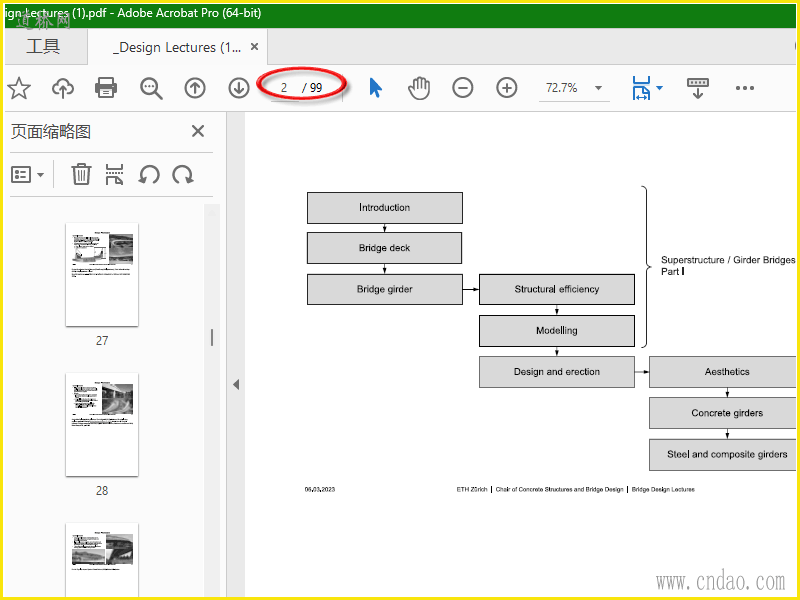Activate the selection arrow tool
Image resolution: width=800 pixels, height=600 pixels.
click(x=376, y=88)
